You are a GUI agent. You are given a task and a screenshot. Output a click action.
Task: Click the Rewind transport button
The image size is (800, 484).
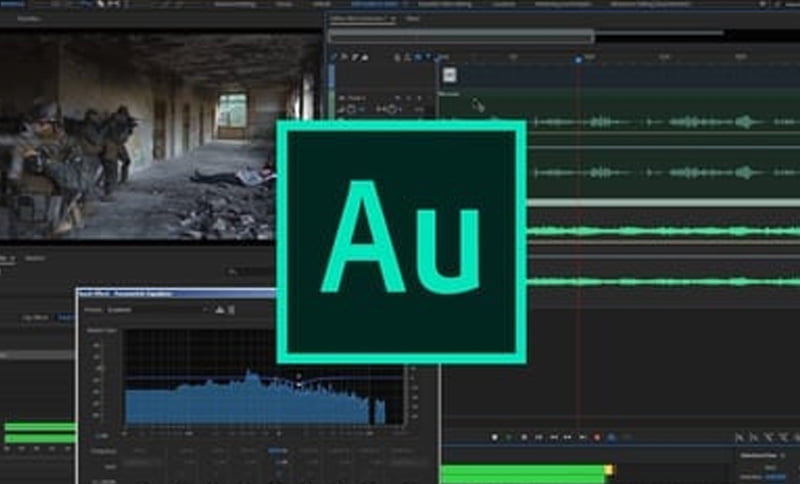(x=554, y=437)
